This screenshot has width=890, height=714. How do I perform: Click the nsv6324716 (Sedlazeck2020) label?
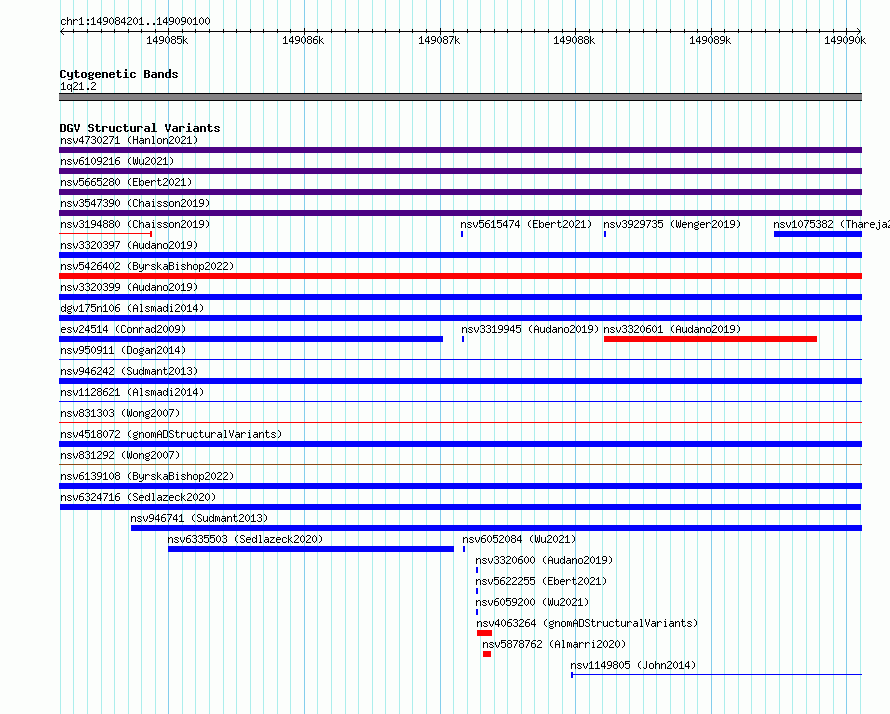(x=138, y=497)
